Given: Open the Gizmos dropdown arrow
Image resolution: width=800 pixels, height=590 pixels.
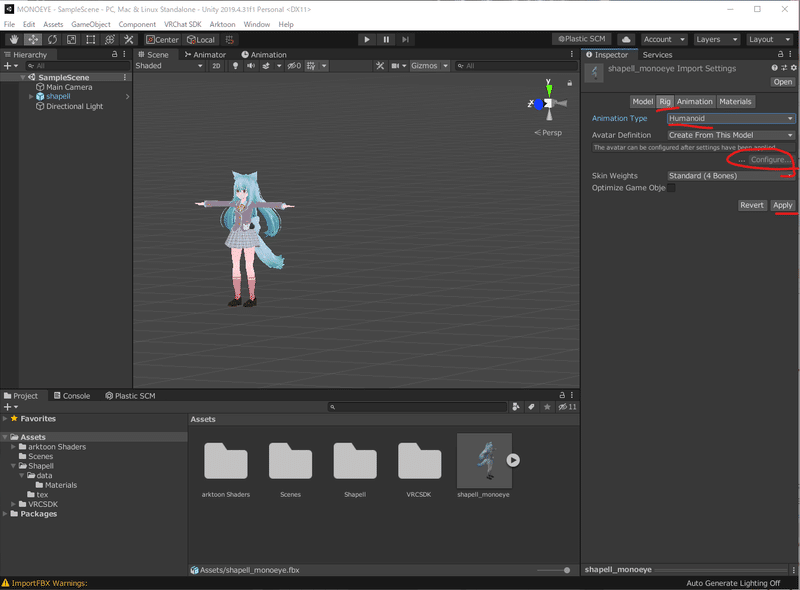Looking at the screenshot, I should click(x=445, y=66).
